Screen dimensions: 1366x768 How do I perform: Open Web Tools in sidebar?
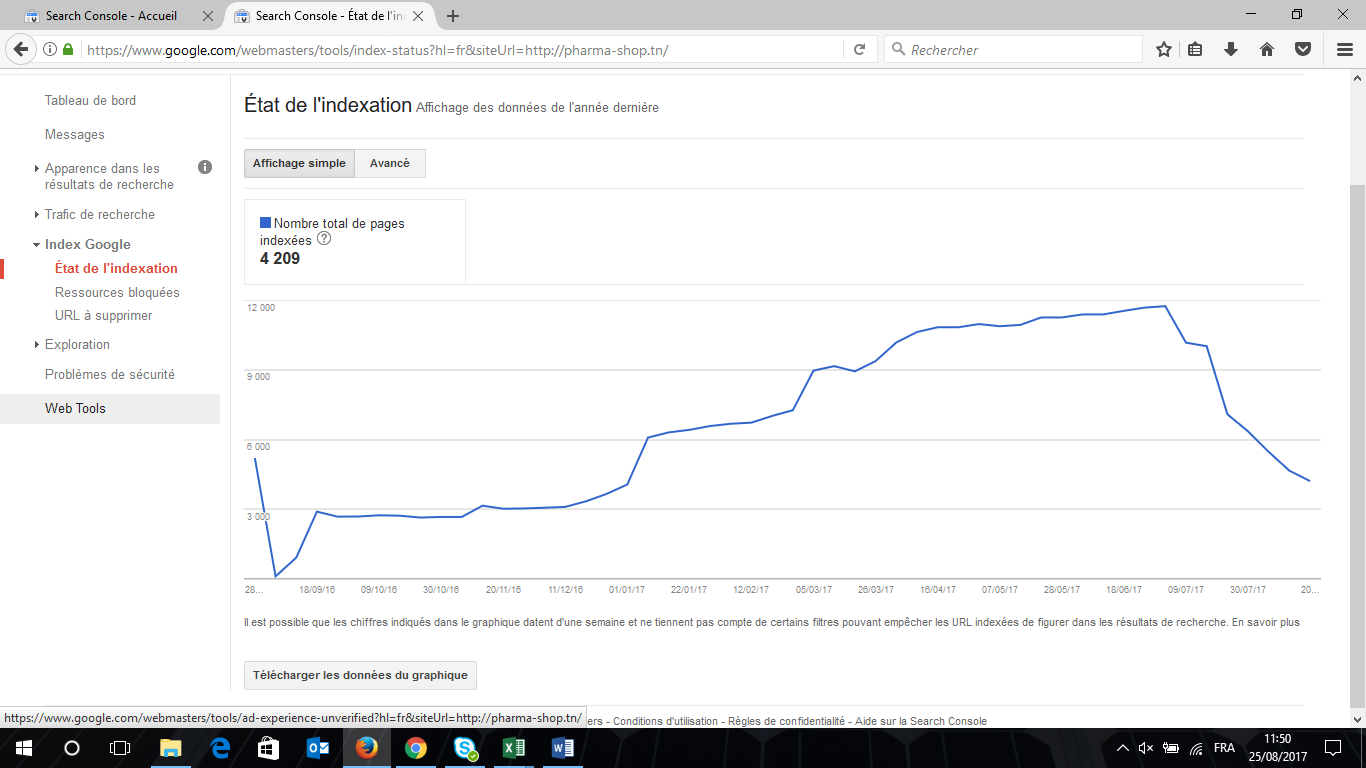(75, 408)
